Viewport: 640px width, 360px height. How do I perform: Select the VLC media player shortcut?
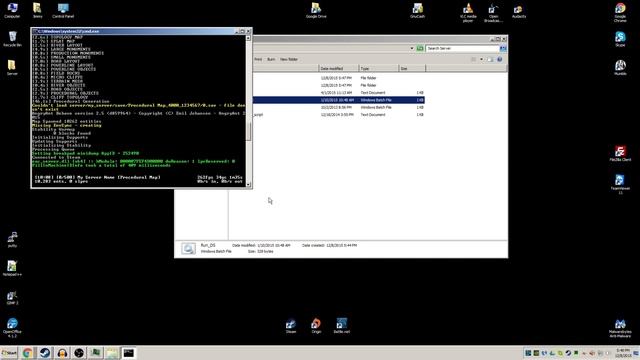click(468, 13)
